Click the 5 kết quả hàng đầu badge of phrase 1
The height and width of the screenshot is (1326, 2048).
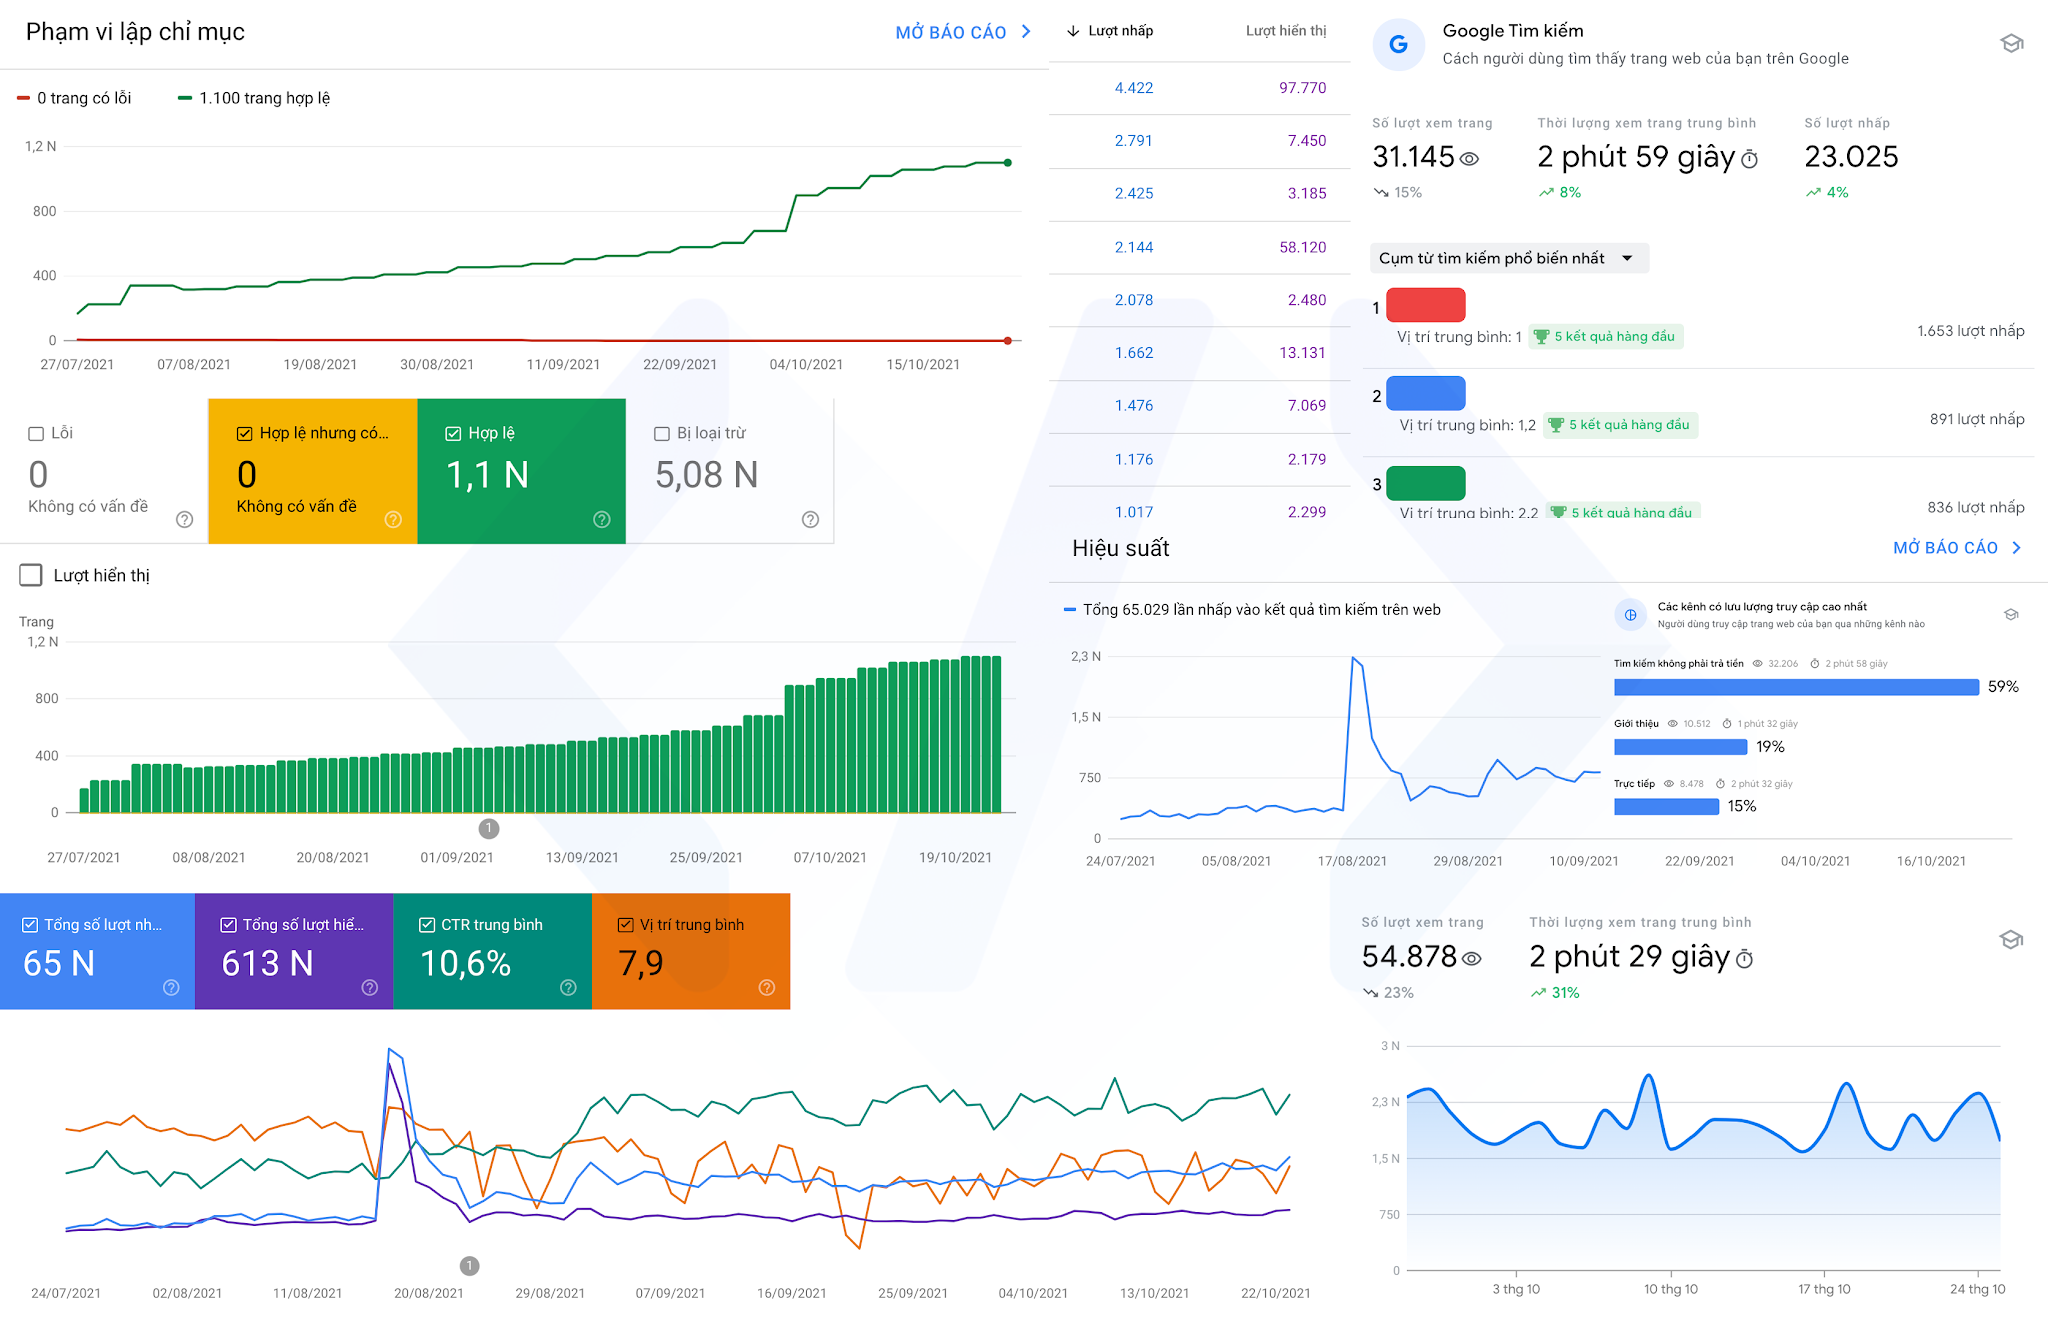click(x=1607, y=337)
